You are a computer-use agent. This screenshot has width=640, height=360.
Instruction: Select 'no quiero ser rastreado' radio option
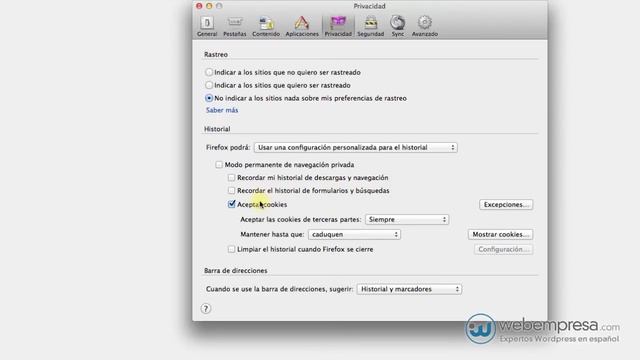[x=209, y=72]
